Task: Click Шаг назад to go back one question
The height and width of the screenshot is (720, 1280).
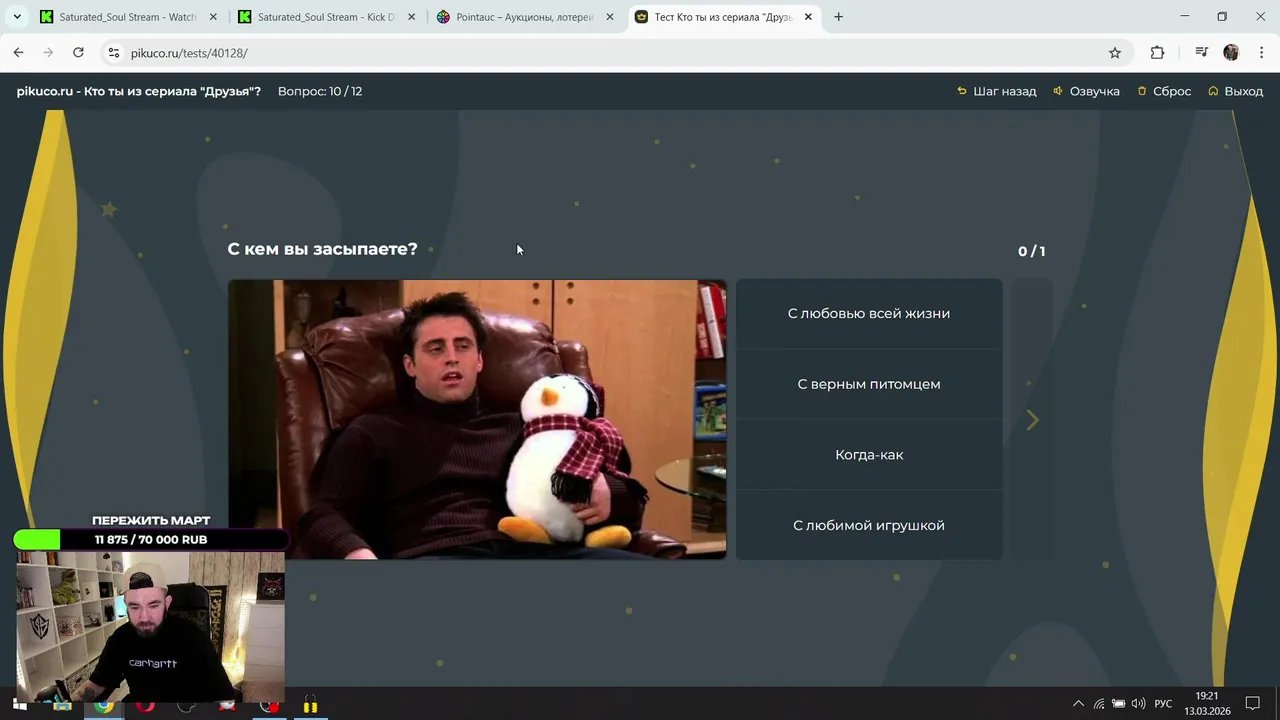Action: point(996,91)
